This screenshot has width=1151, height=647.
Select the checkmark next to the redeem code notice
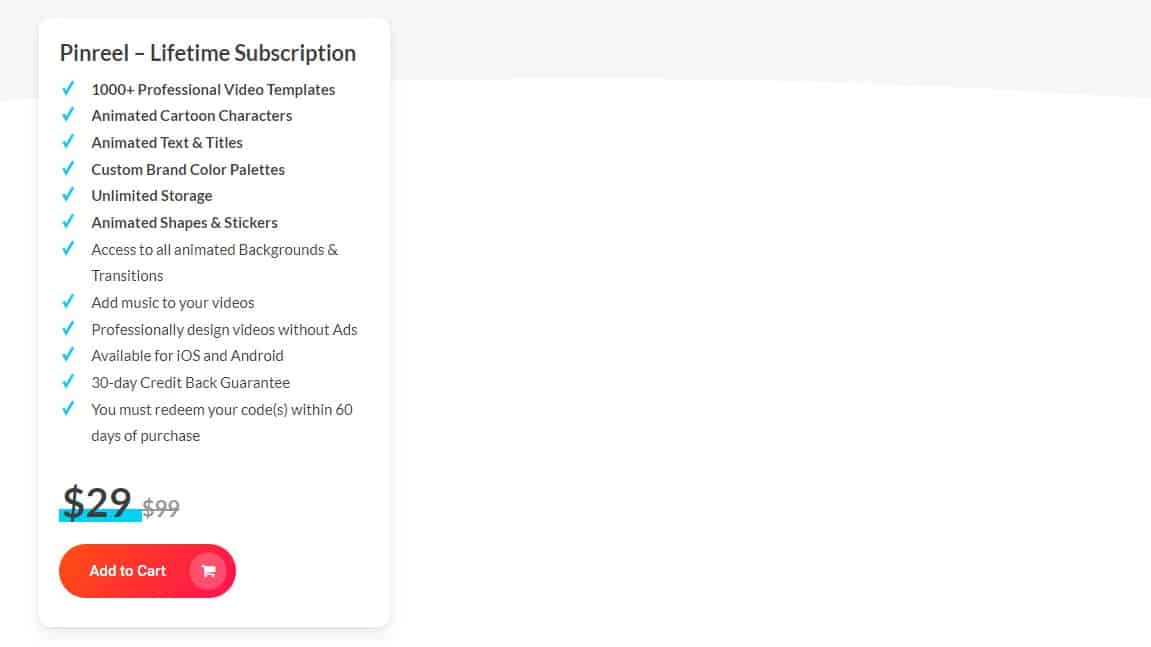coord(68,408)
